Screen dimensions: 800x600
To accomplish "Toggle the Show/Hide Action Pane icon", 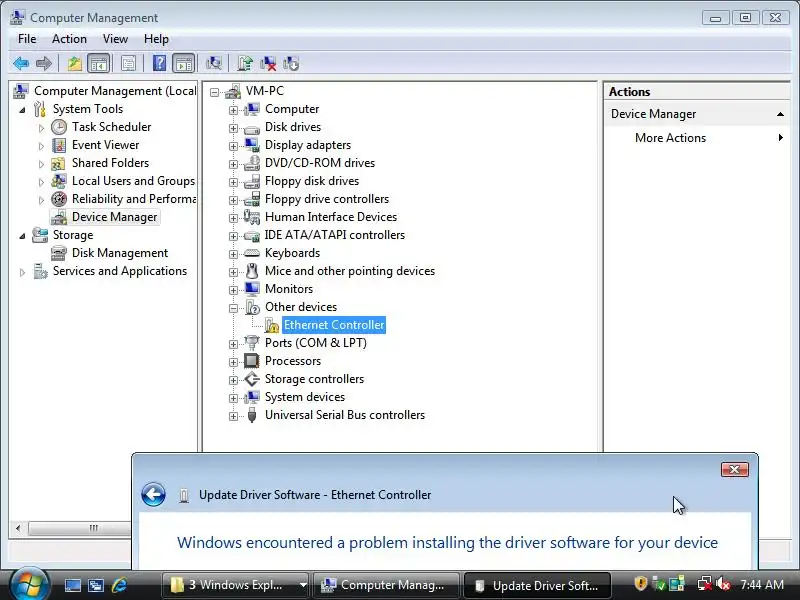I will pyautogui.click(x=184, y=64).
